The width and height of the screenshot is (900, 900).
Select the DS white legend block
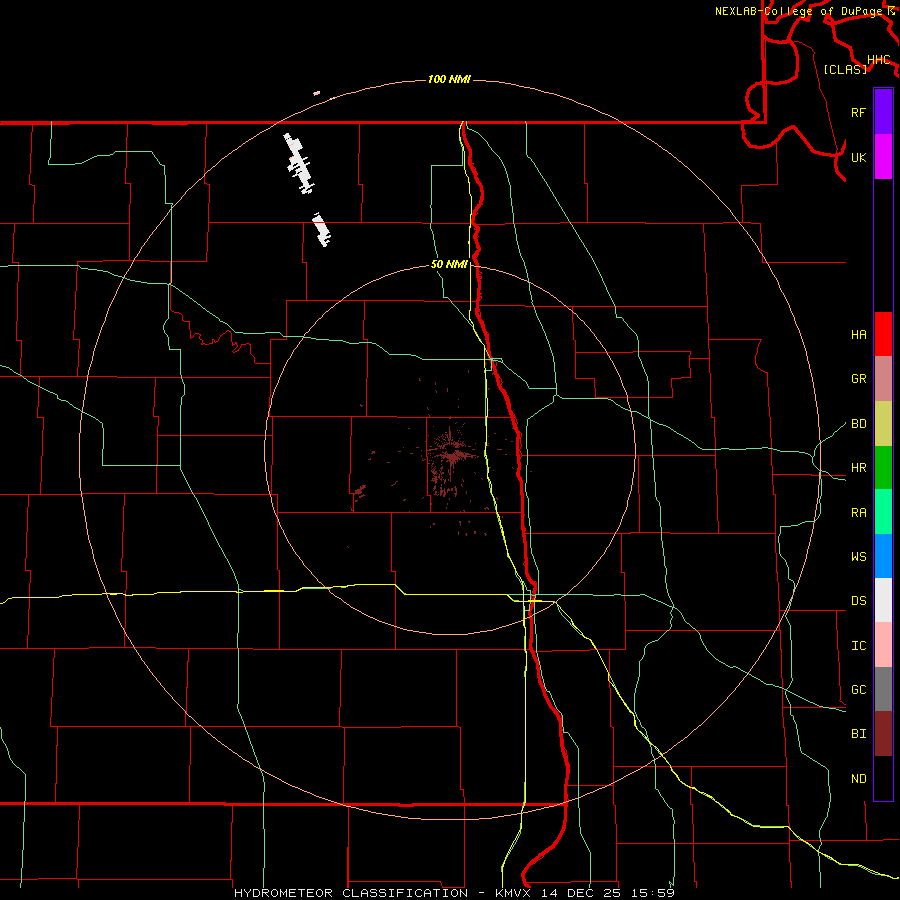pyautogui.click(x=883, y=600)
